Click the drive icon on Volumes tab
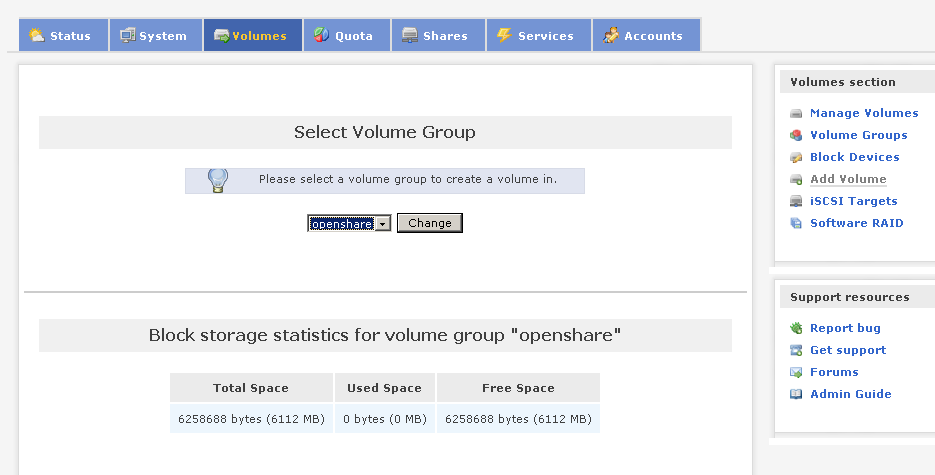This screenshot has width=935, height=475. point(222,36)
